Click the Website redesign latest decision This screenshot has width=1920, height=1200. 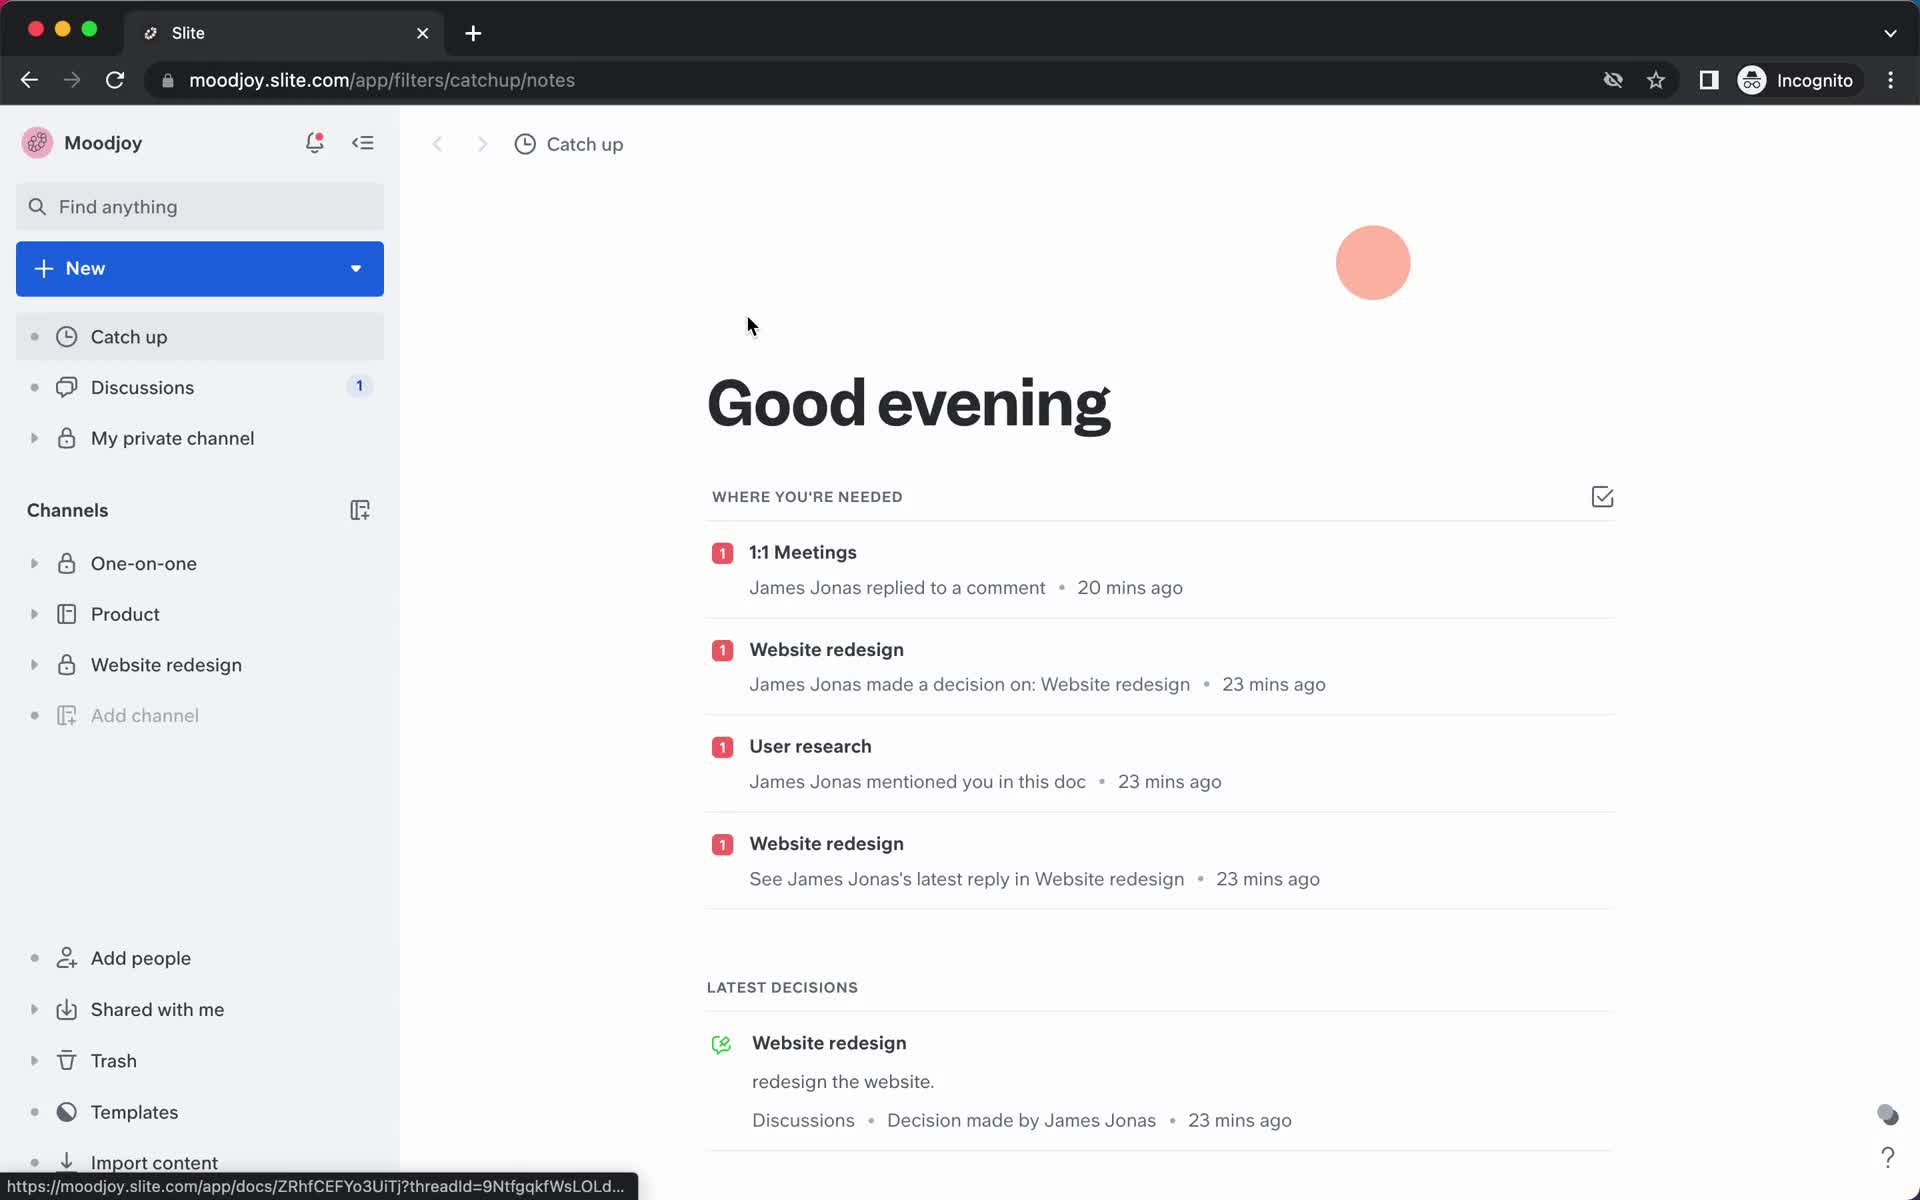point(829,1042)
